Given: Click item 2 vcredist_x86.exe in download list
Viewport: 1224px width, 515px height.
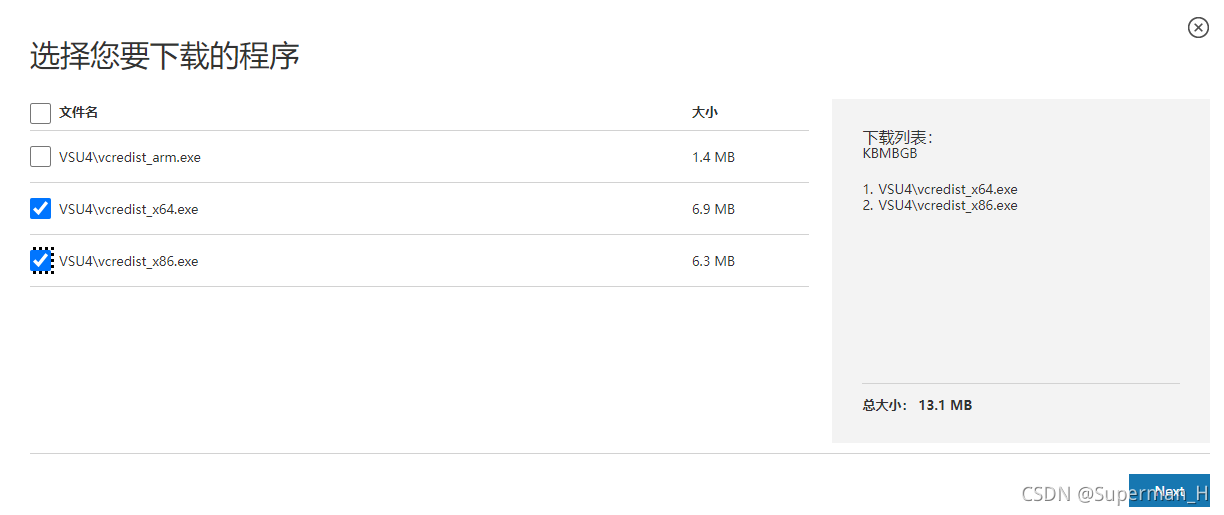Looking at the screenshot, I should click(940, 205).
